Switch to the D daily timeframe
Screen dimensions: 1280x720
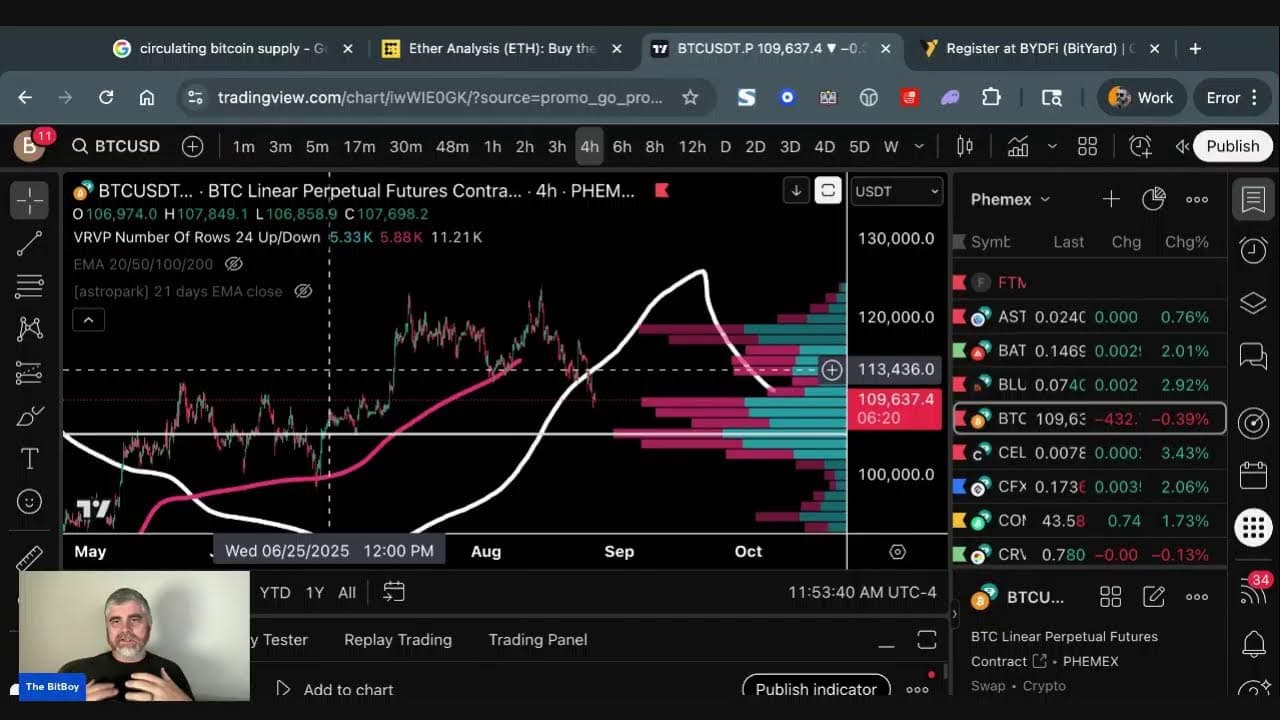pyautogui.click(x=726, y=147)
